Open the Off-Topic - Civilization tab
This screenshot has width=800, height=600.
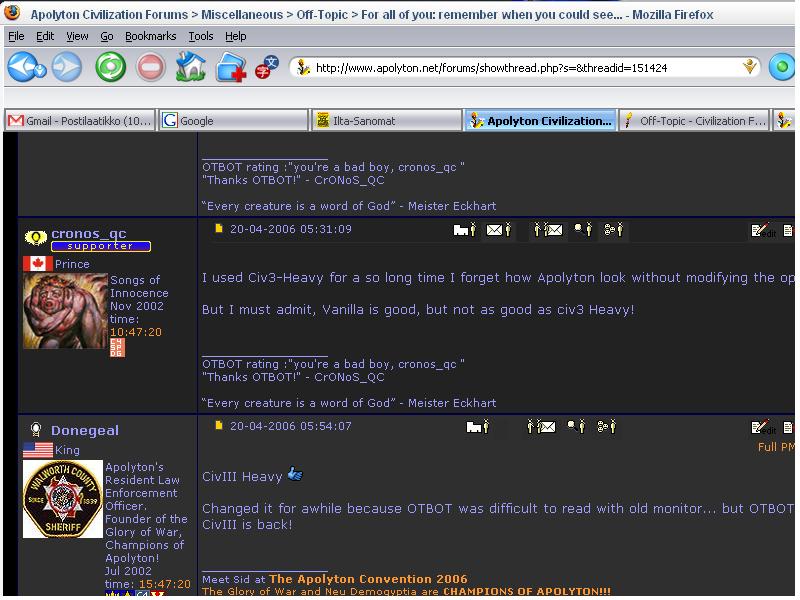pyautogui.click(x=694, y=121)
